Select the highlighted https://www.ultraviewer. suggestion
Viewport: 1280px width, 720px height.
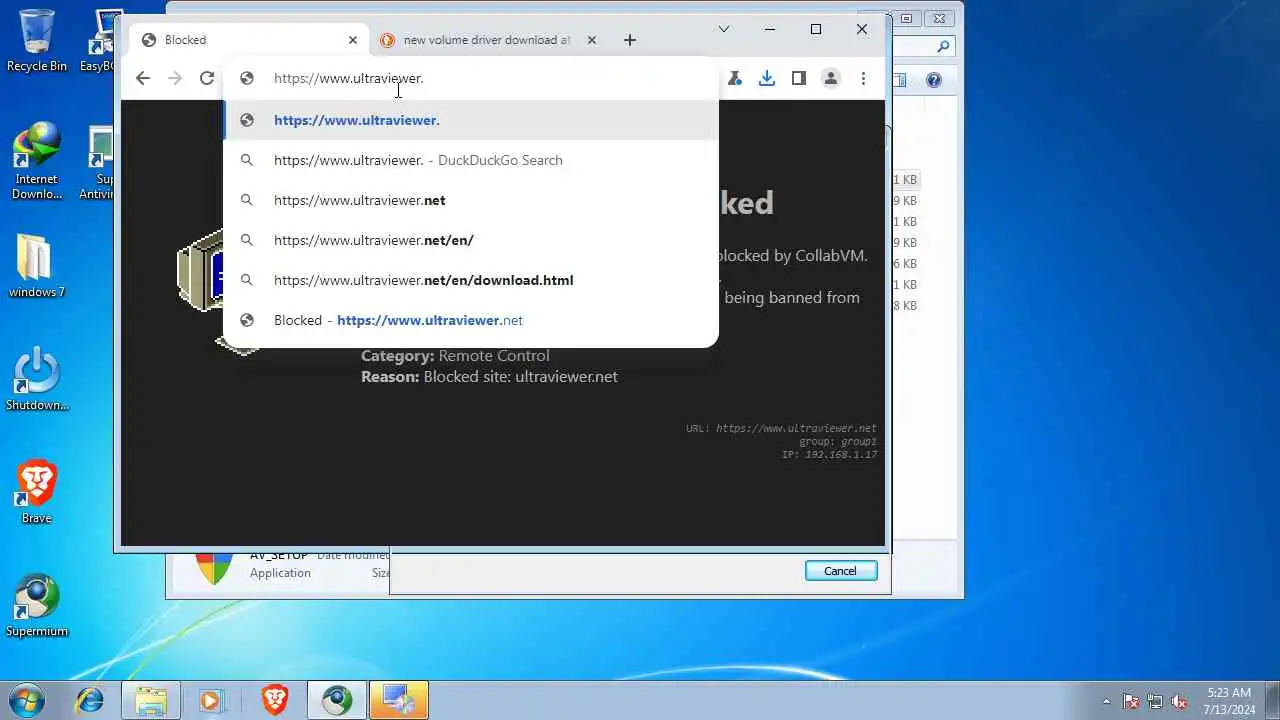coord(471,120)
